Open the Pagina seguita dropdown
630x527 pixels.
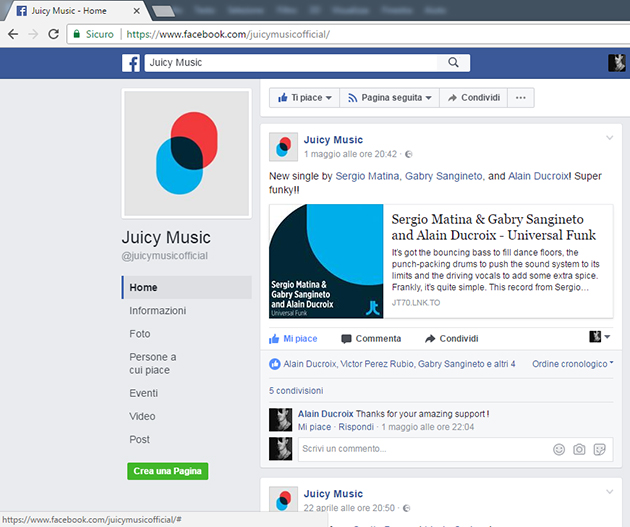click(390, 98)
